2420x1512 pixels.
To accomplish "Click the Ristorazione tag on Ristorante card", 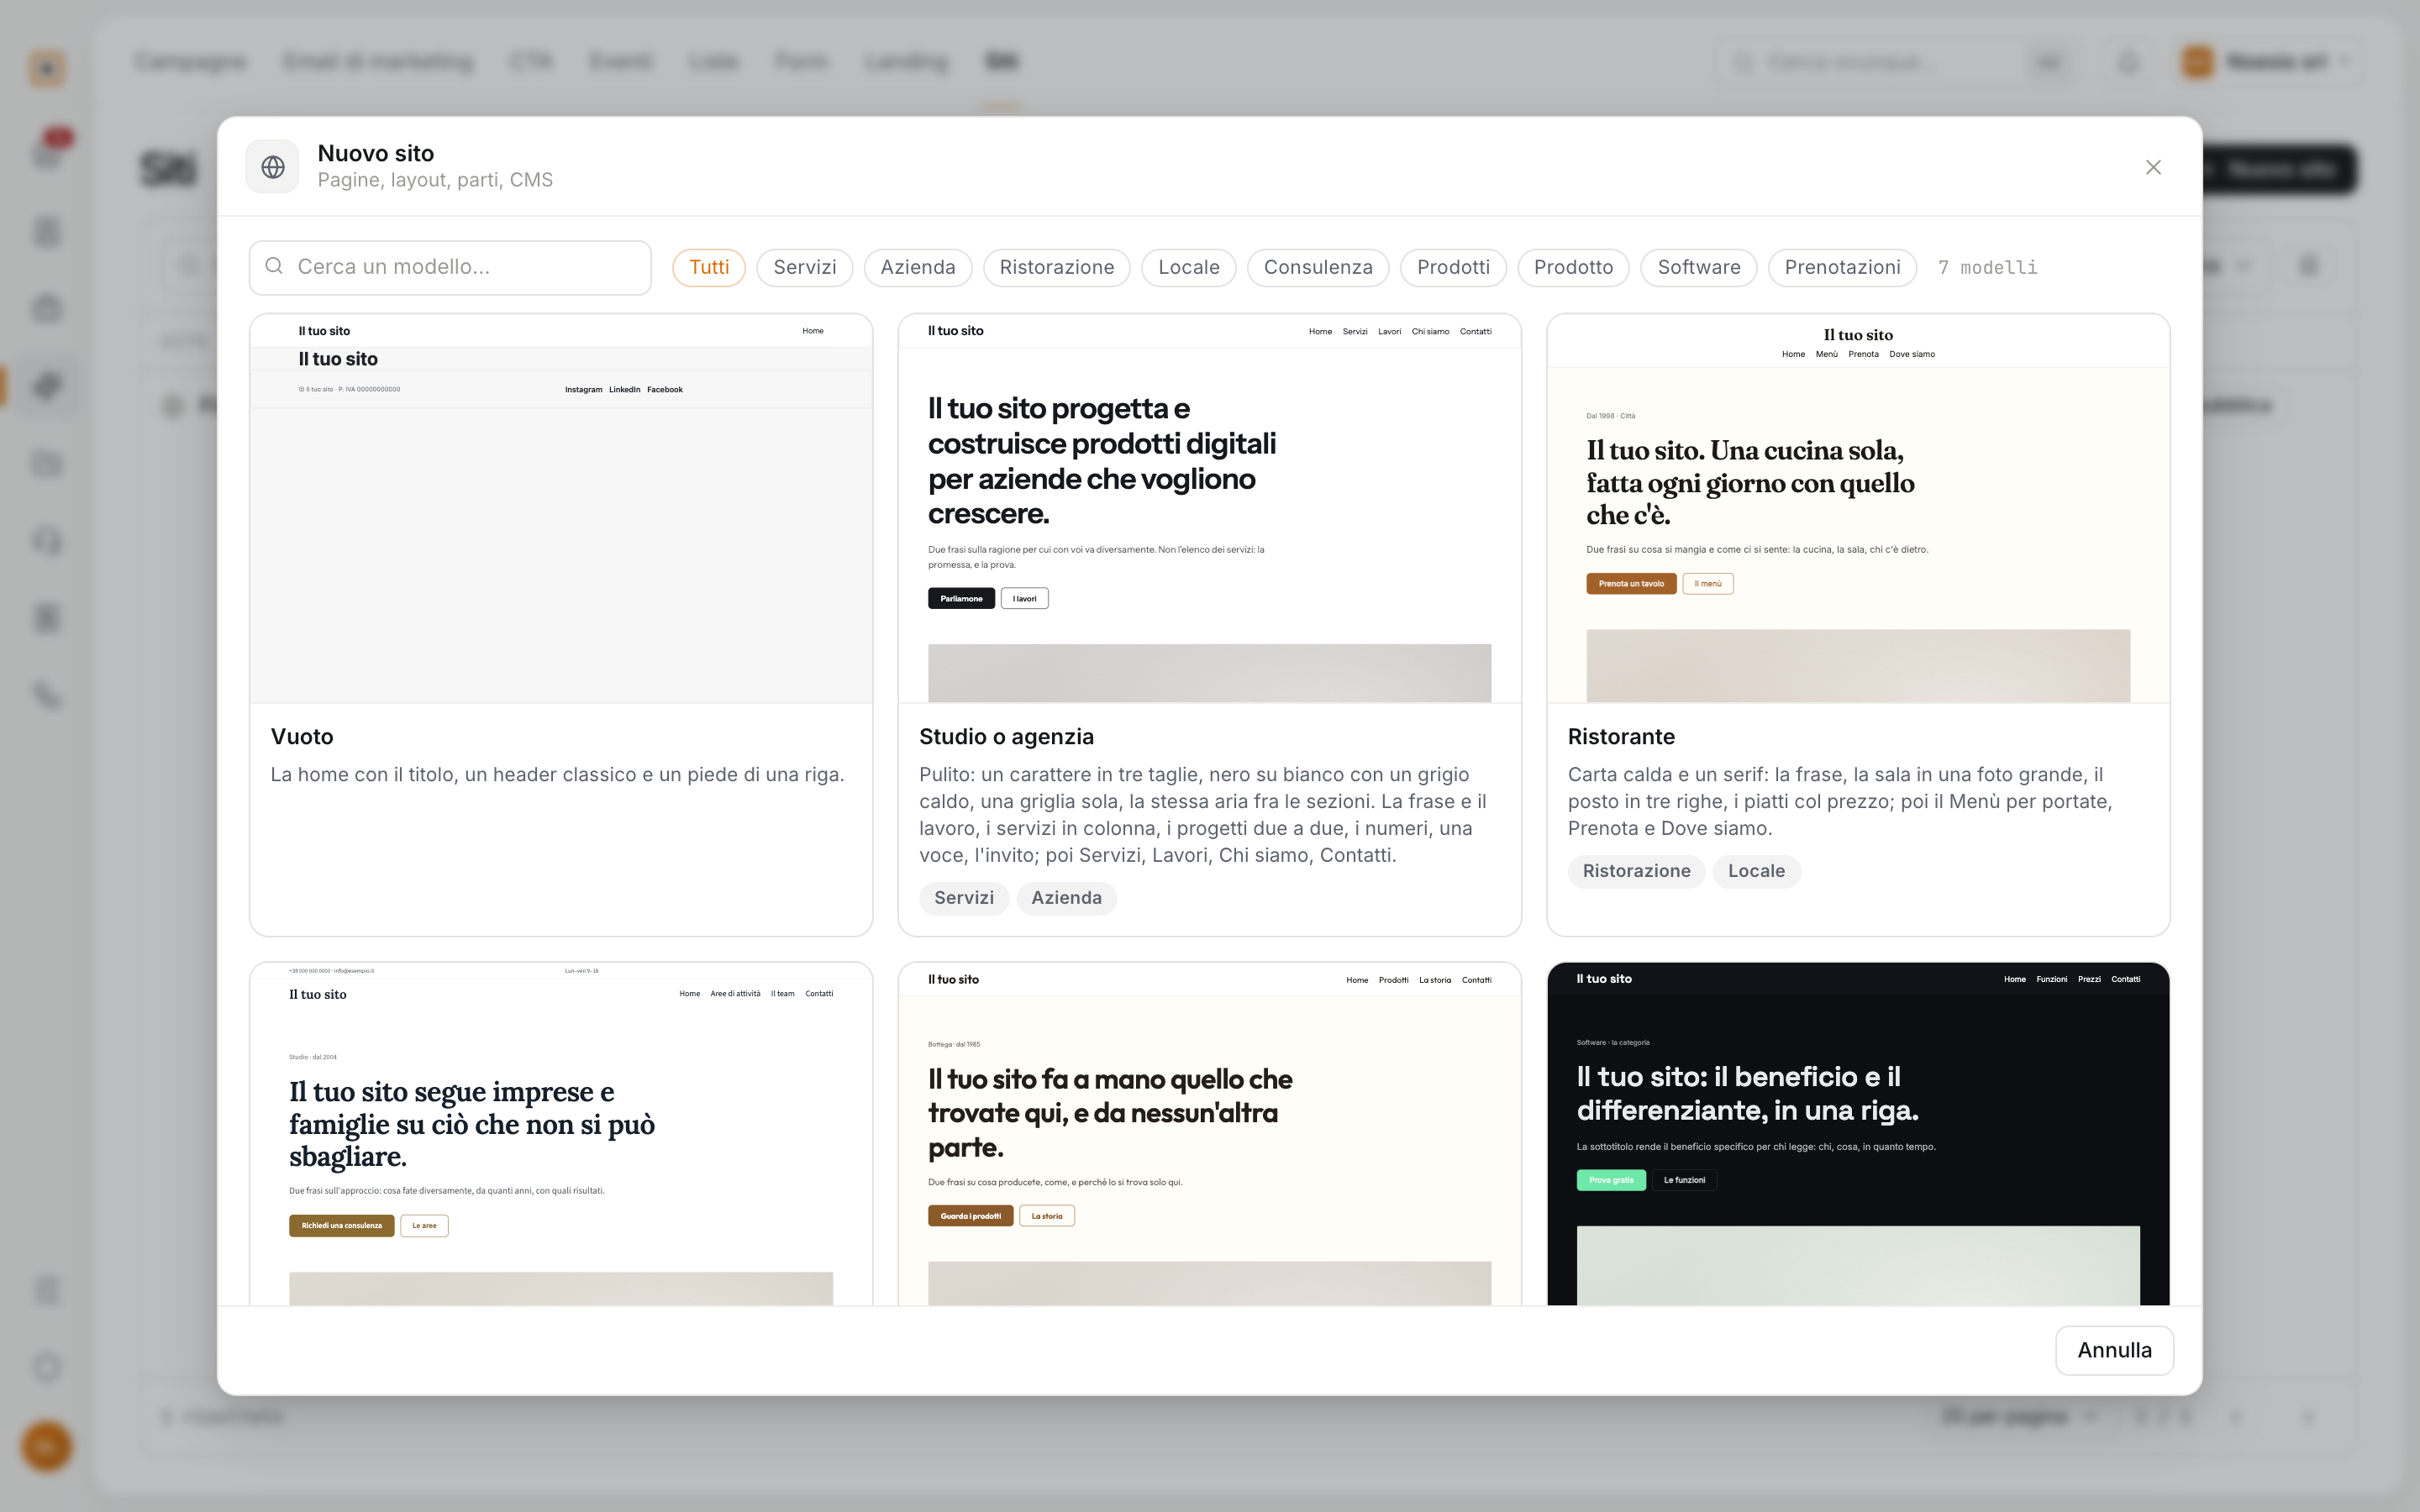I will click(1636, 871).
